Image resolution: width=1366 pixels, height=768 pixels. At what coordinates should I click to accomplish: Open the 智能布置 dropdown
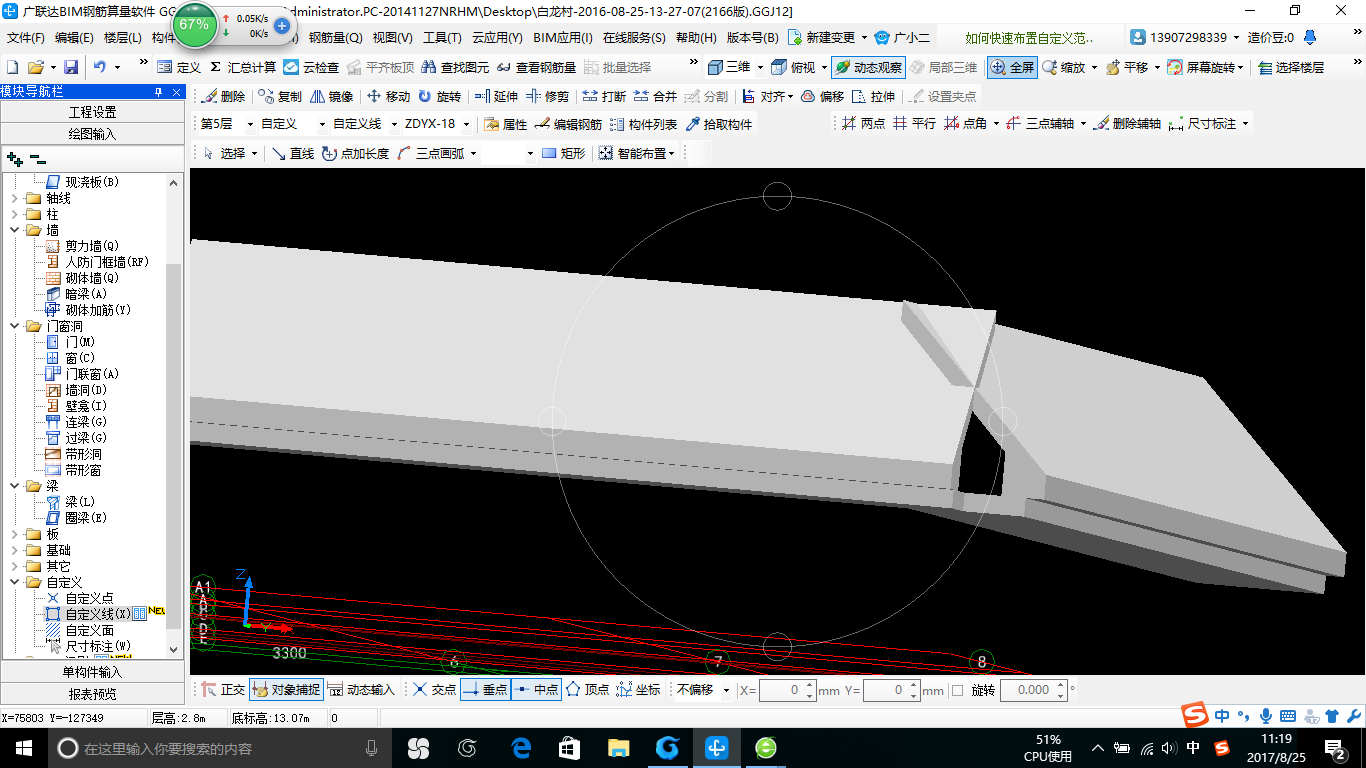[638, 154]
